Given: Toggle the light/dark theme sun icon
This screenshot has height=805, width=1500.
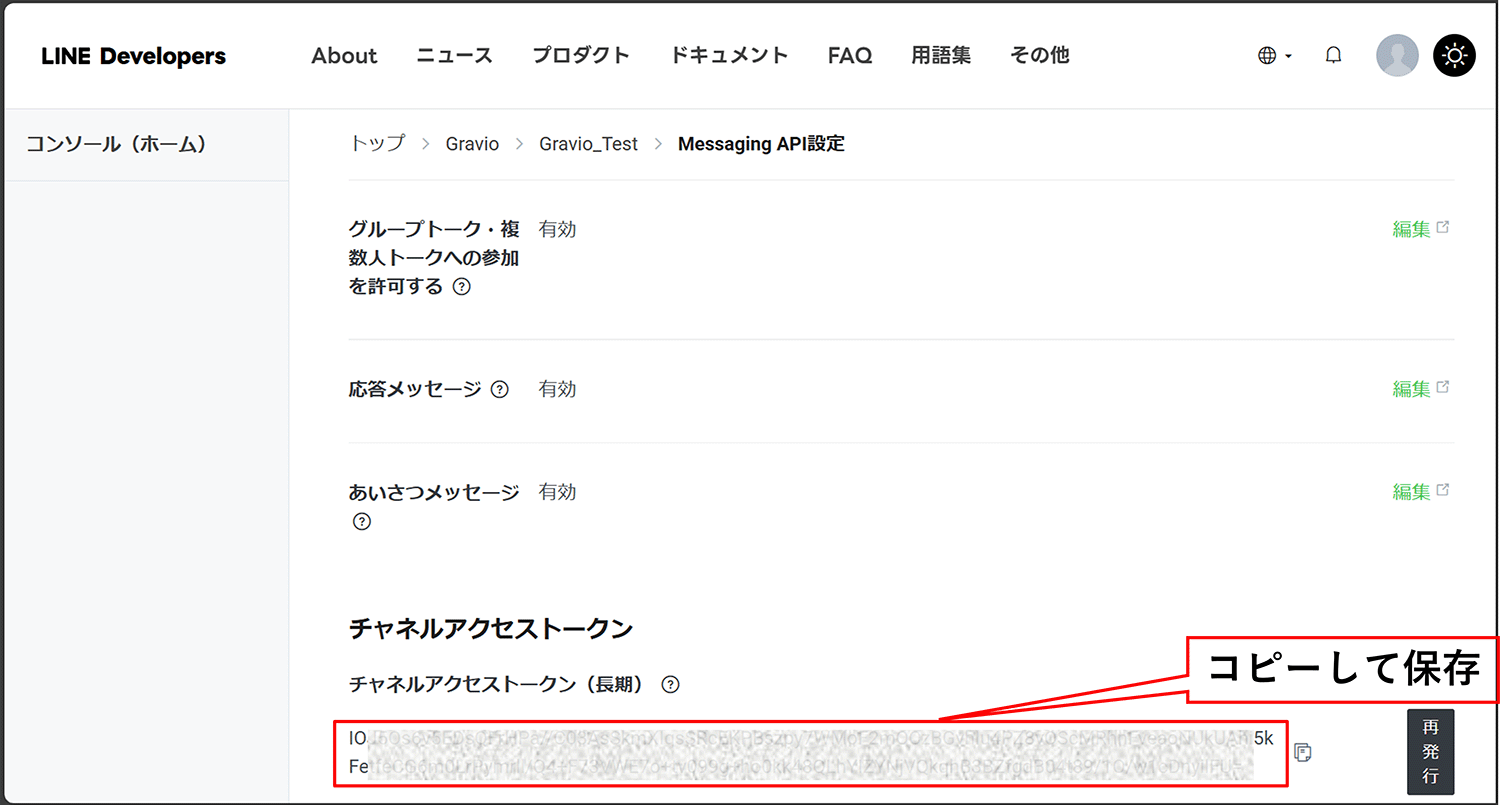Looking at the screenshot, I should (1454, 56).
